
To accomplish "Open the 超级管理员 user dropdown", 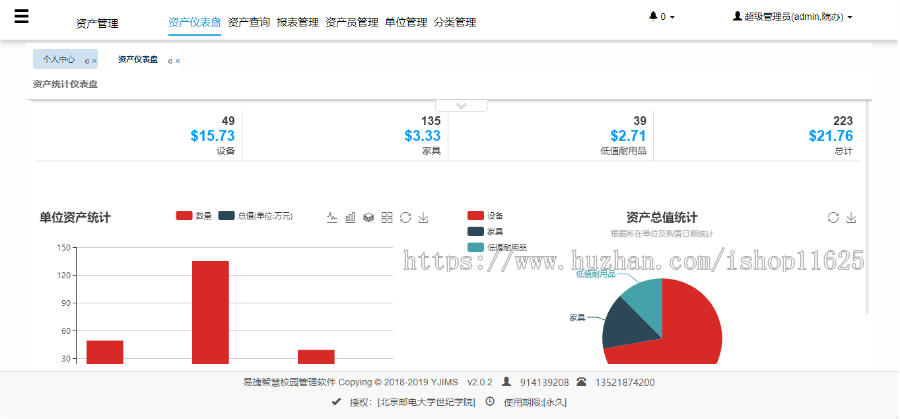I will click(x=792, y=17).
